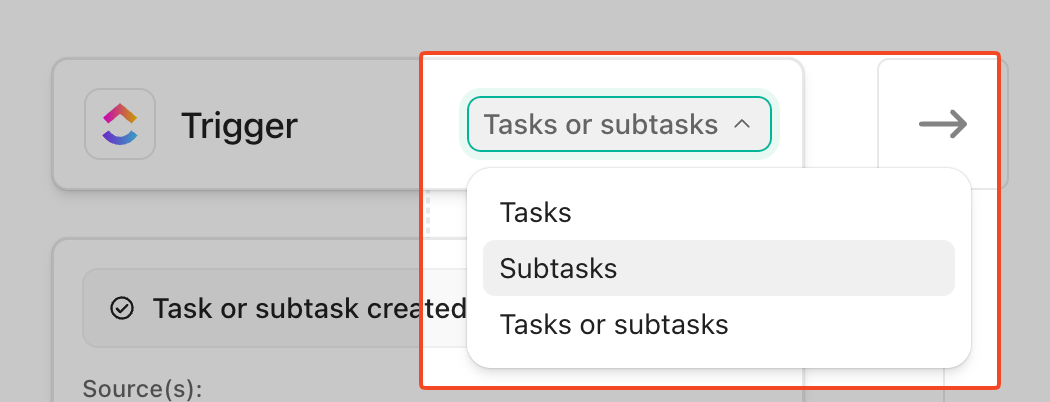Open the "Tasks or subtasks" selector button
The image size is (1050, 402).
point(618,124)
